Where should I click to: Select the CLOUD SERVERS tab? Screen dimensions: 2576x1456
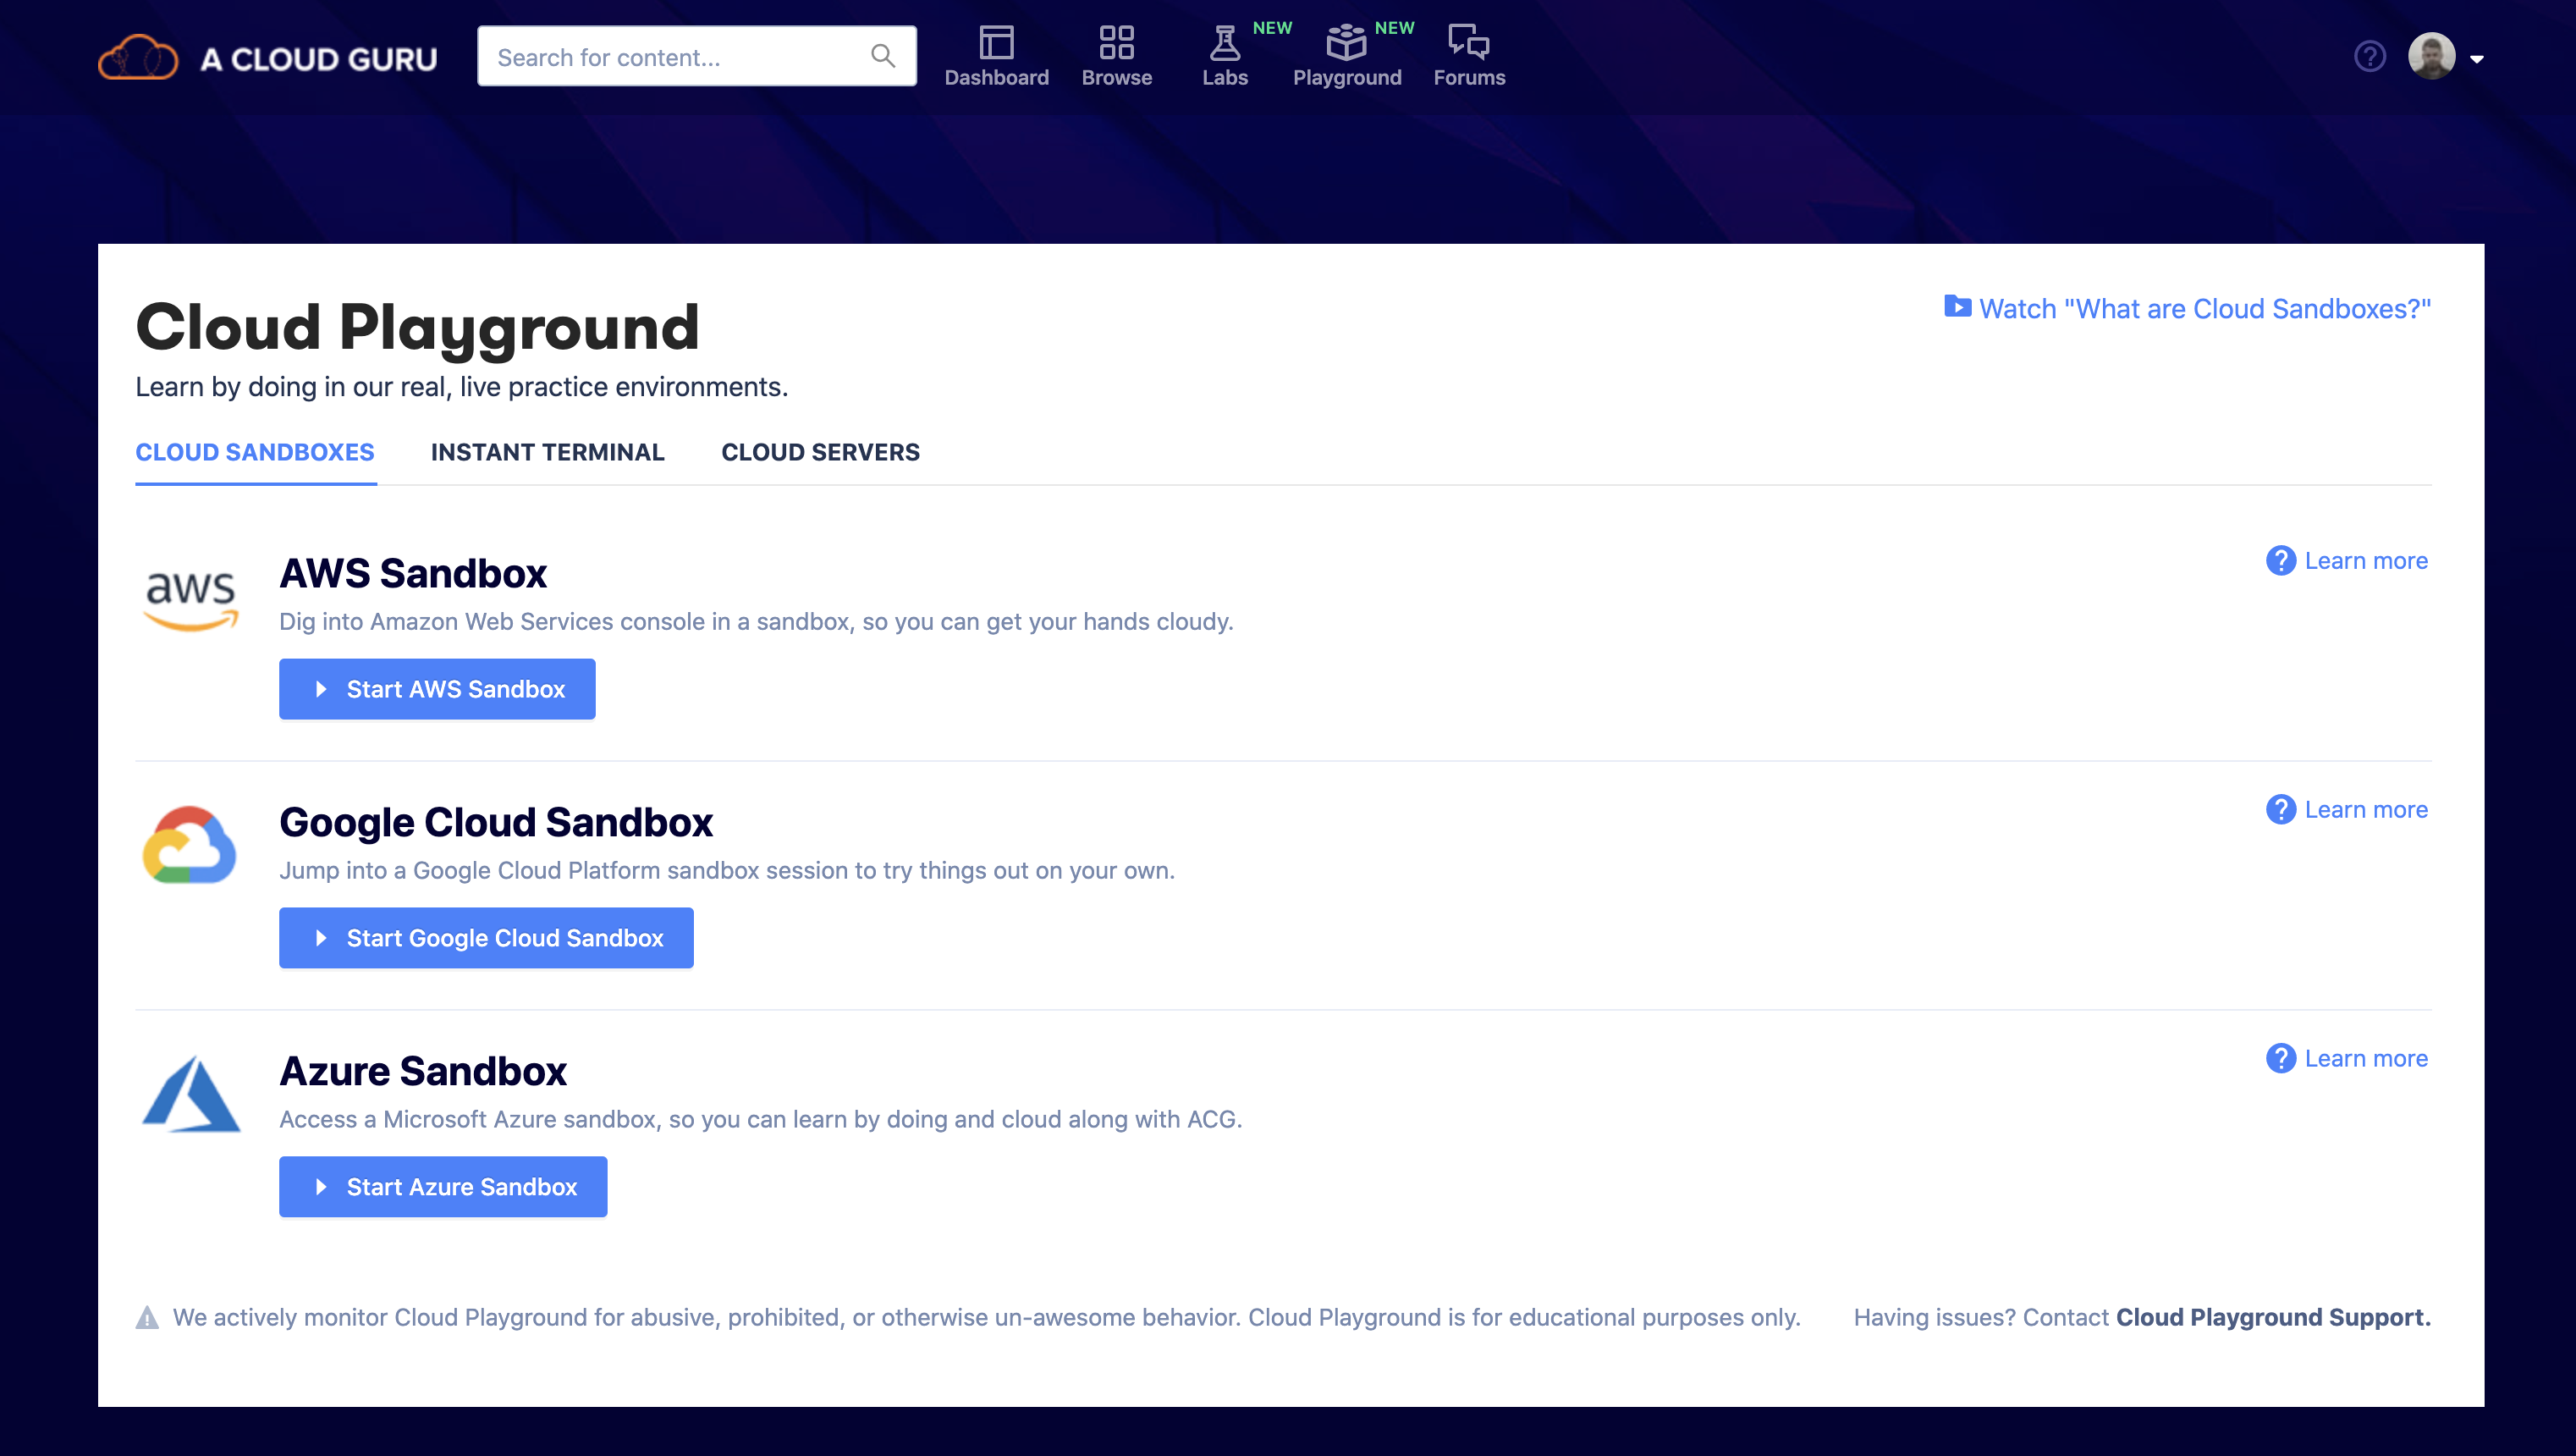(x=819, y=451)
